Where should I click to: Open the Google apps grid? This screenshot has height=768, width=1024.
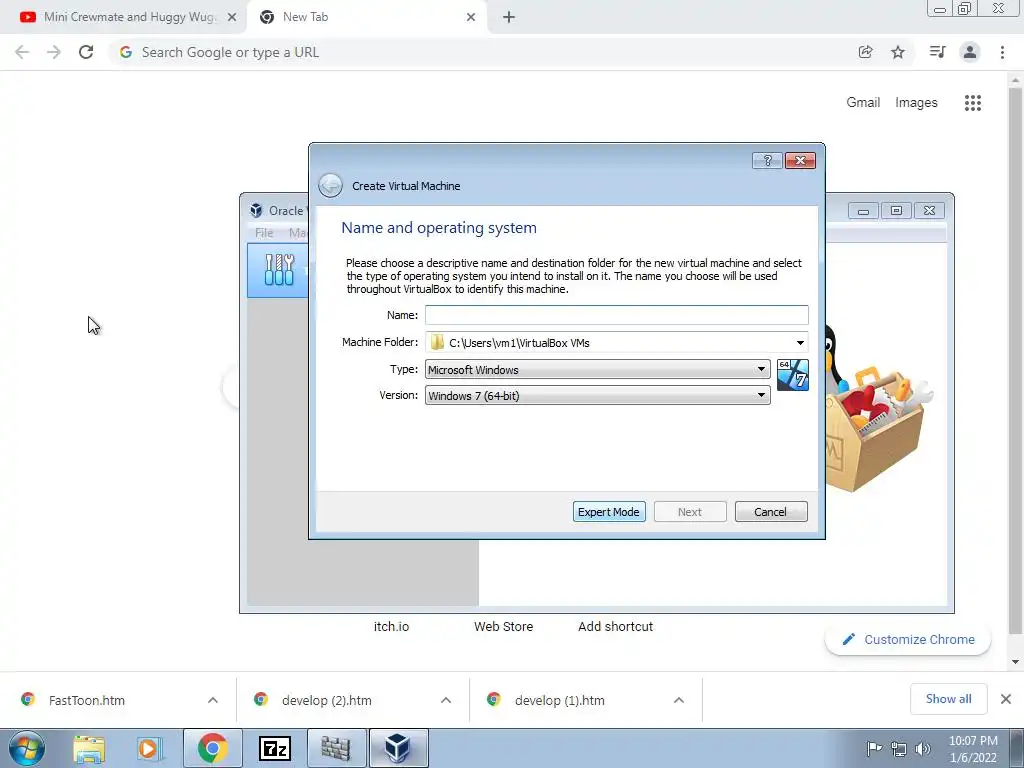coord(973,103)
